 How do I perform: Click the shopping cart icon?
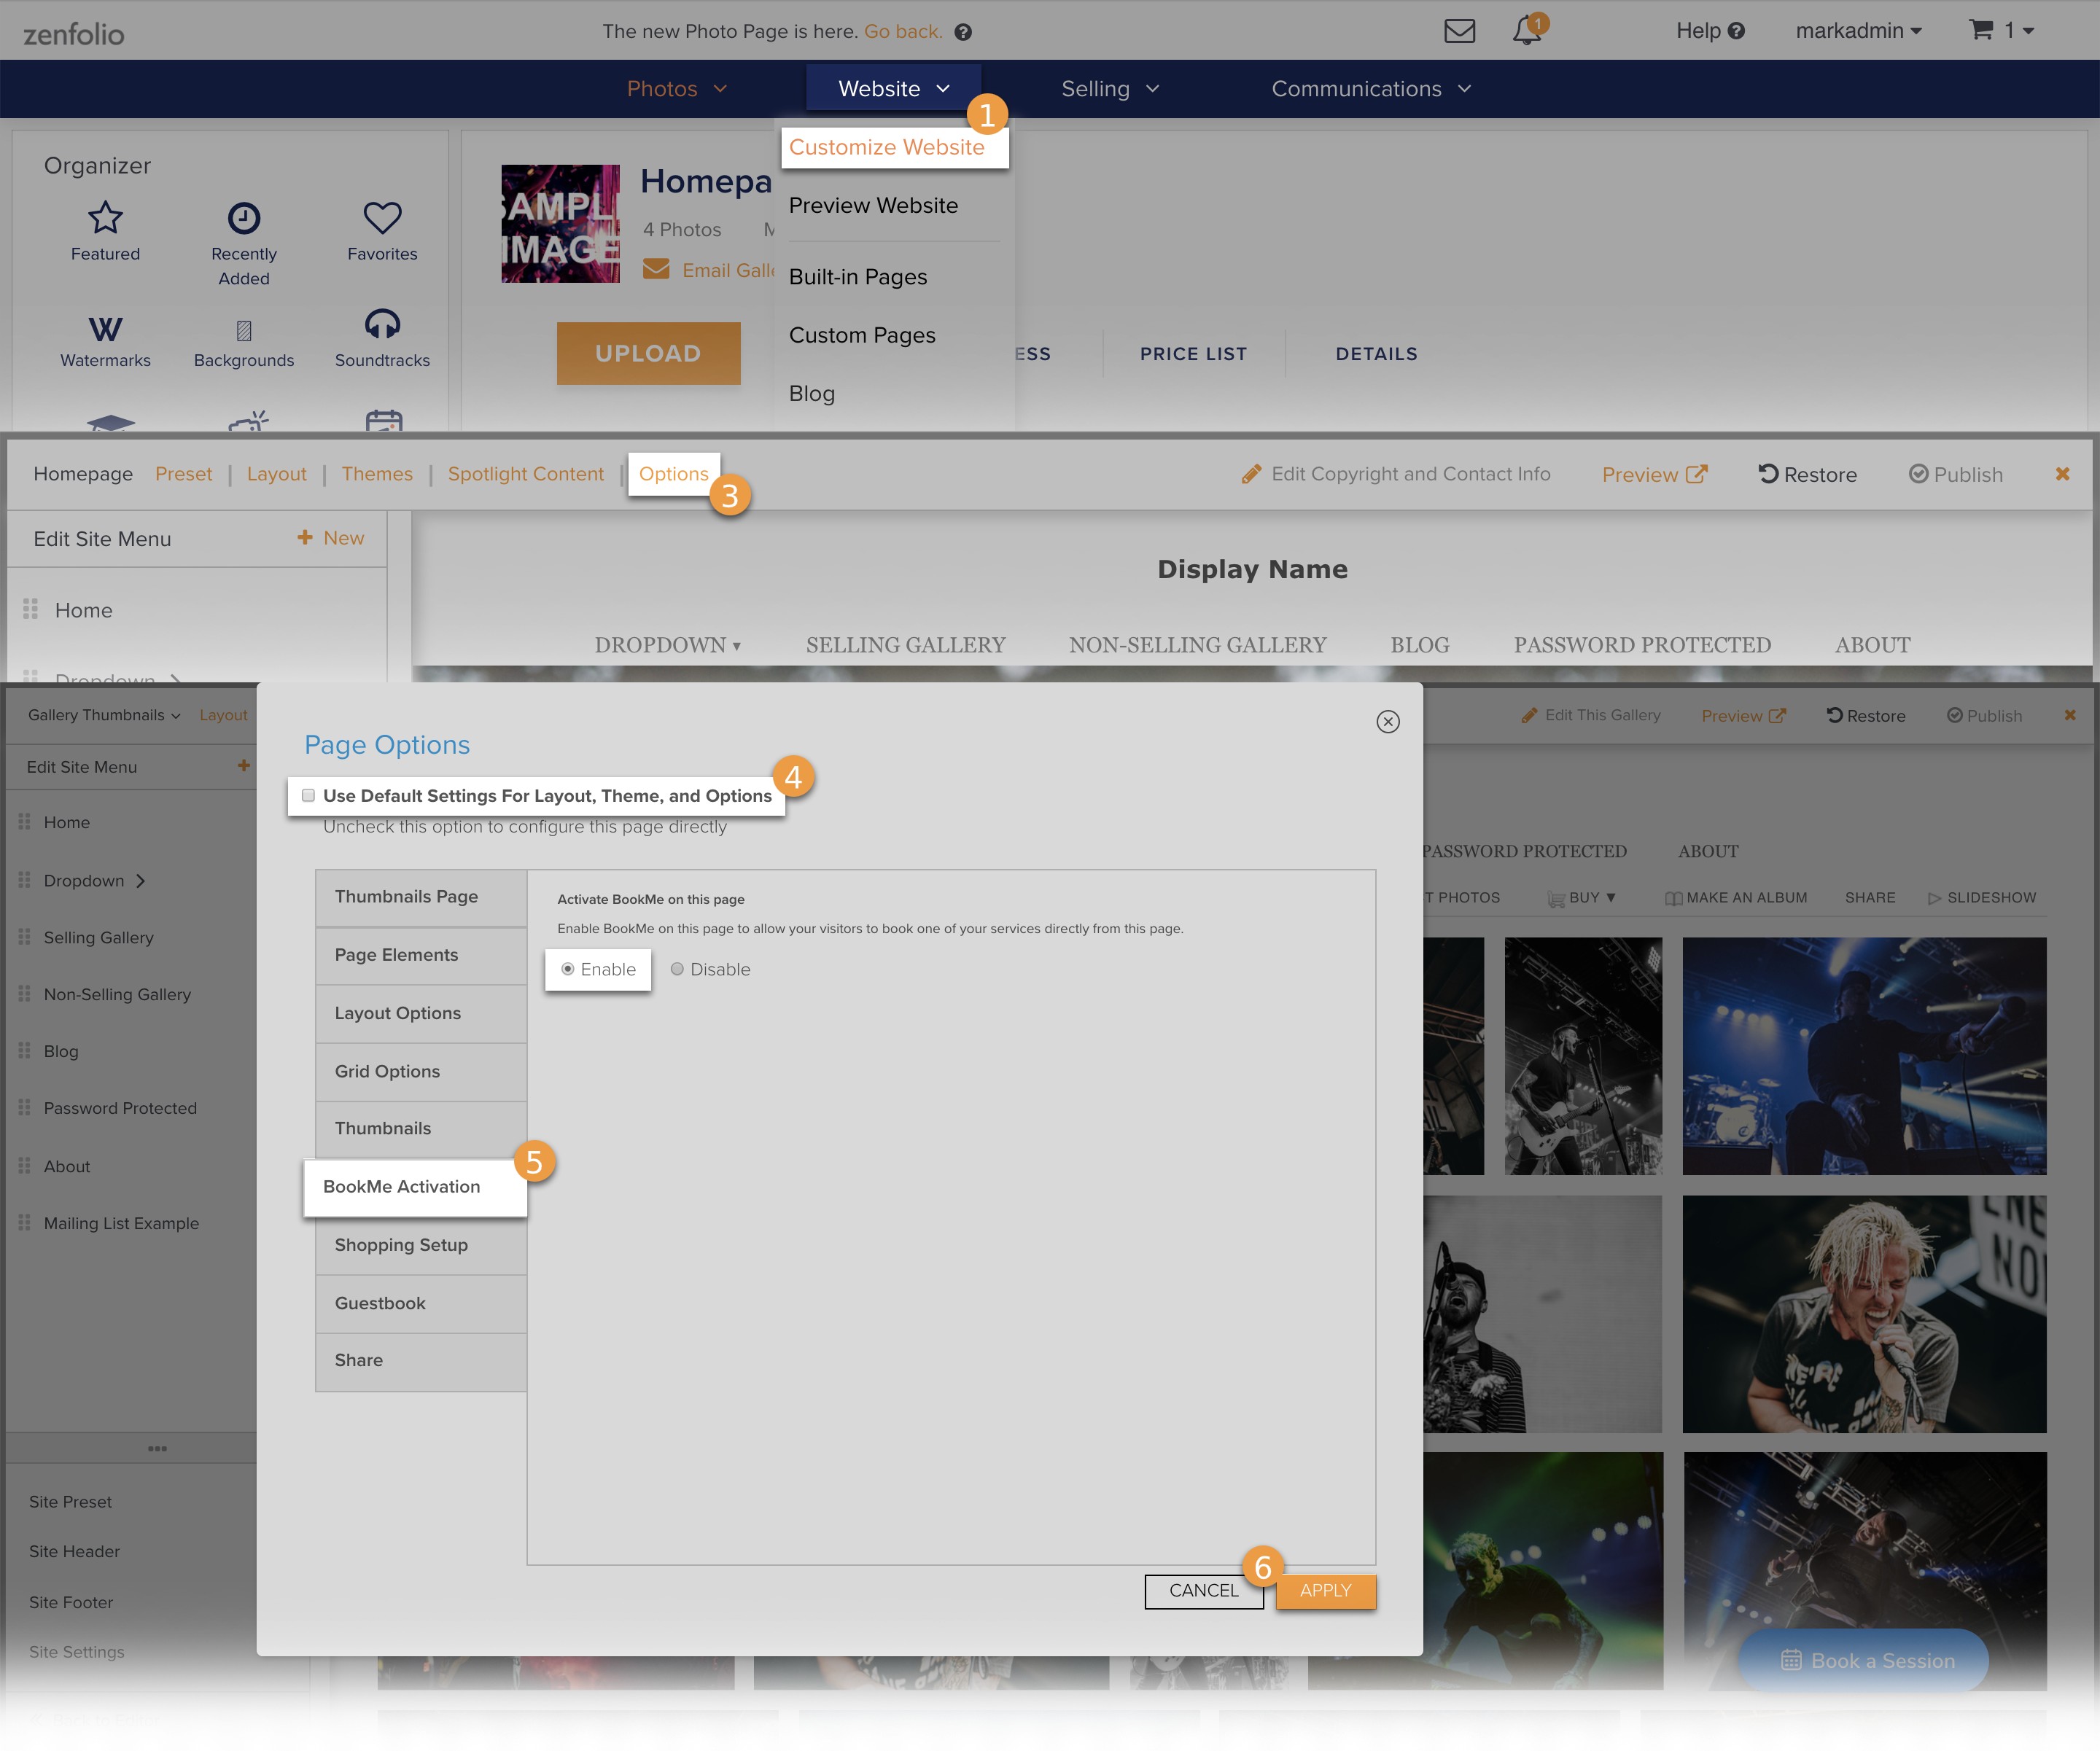click(1980, 30)
